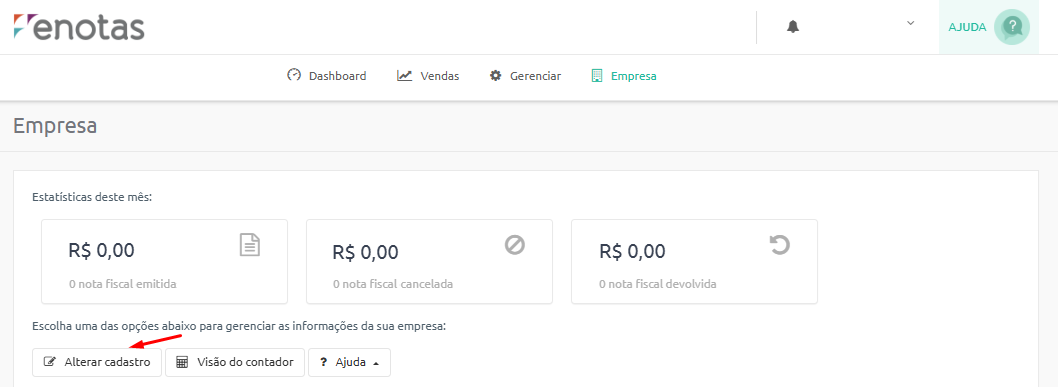Screen dimensions: 1058x387
Task: Open Visão do contador
Action: (x=235, y=362)
